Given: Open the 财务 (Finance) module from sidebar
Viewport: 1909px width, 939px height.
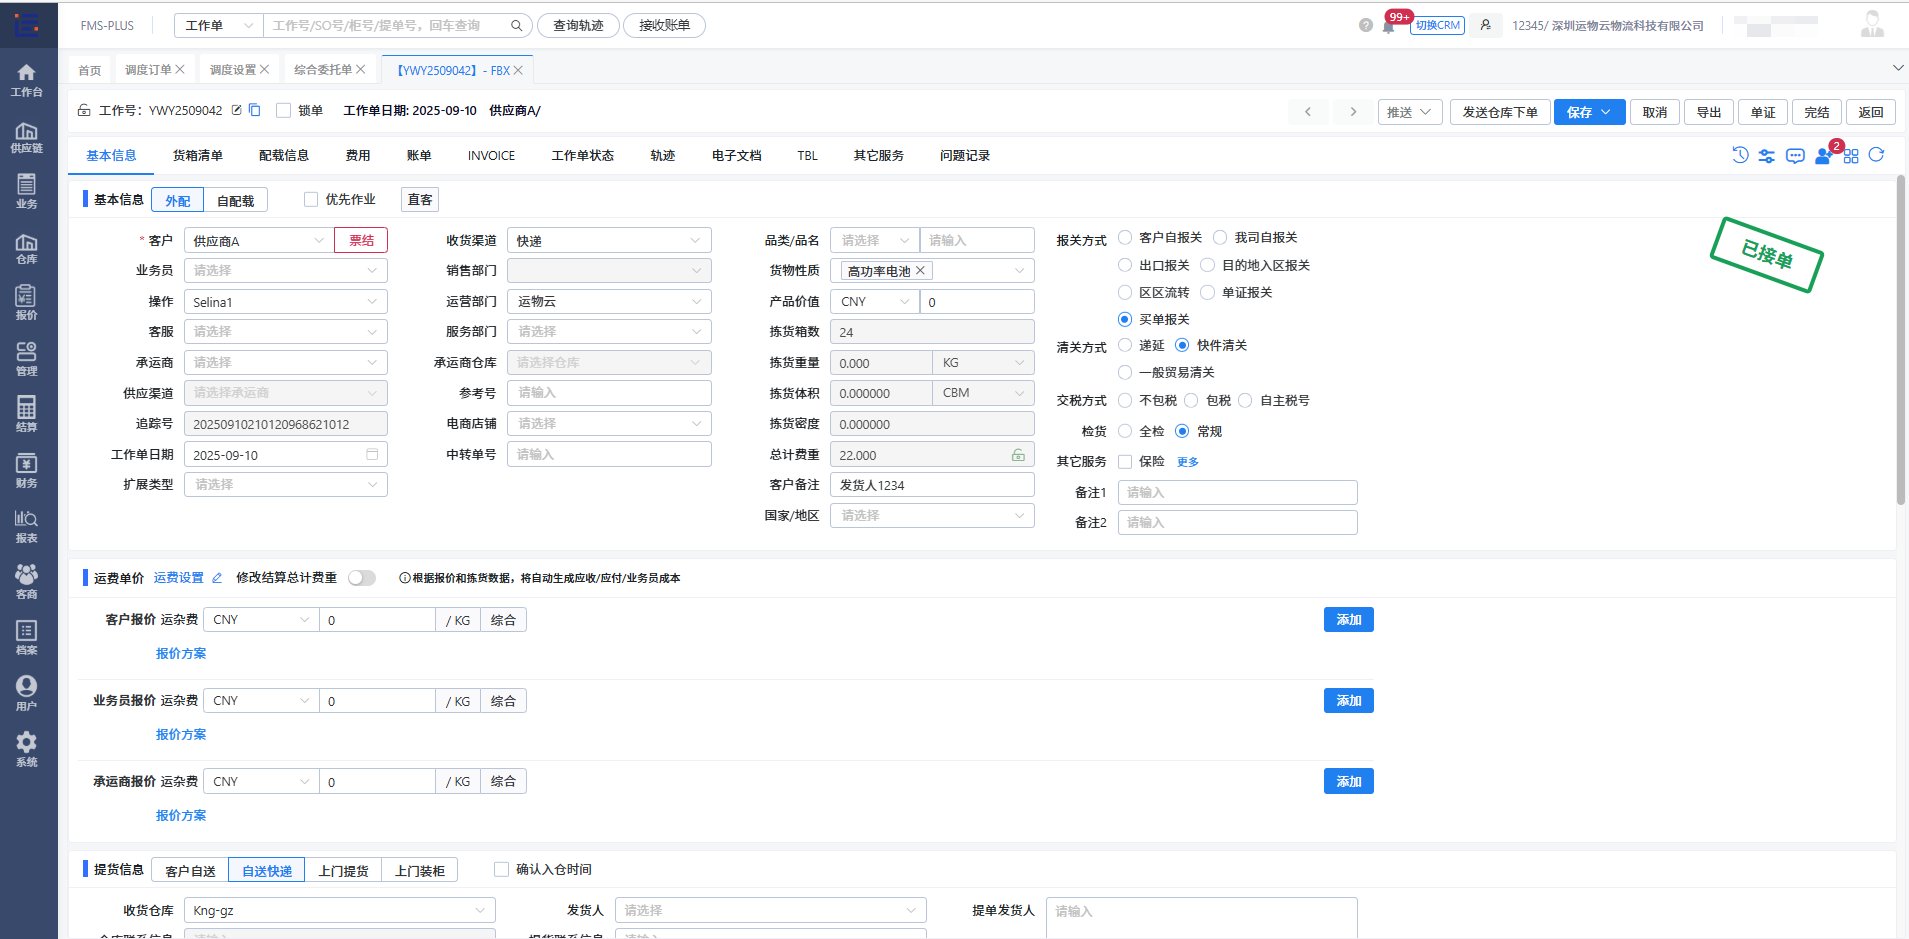Looking at the screenshot, I should pyautogui.click(x=27, y=470).
